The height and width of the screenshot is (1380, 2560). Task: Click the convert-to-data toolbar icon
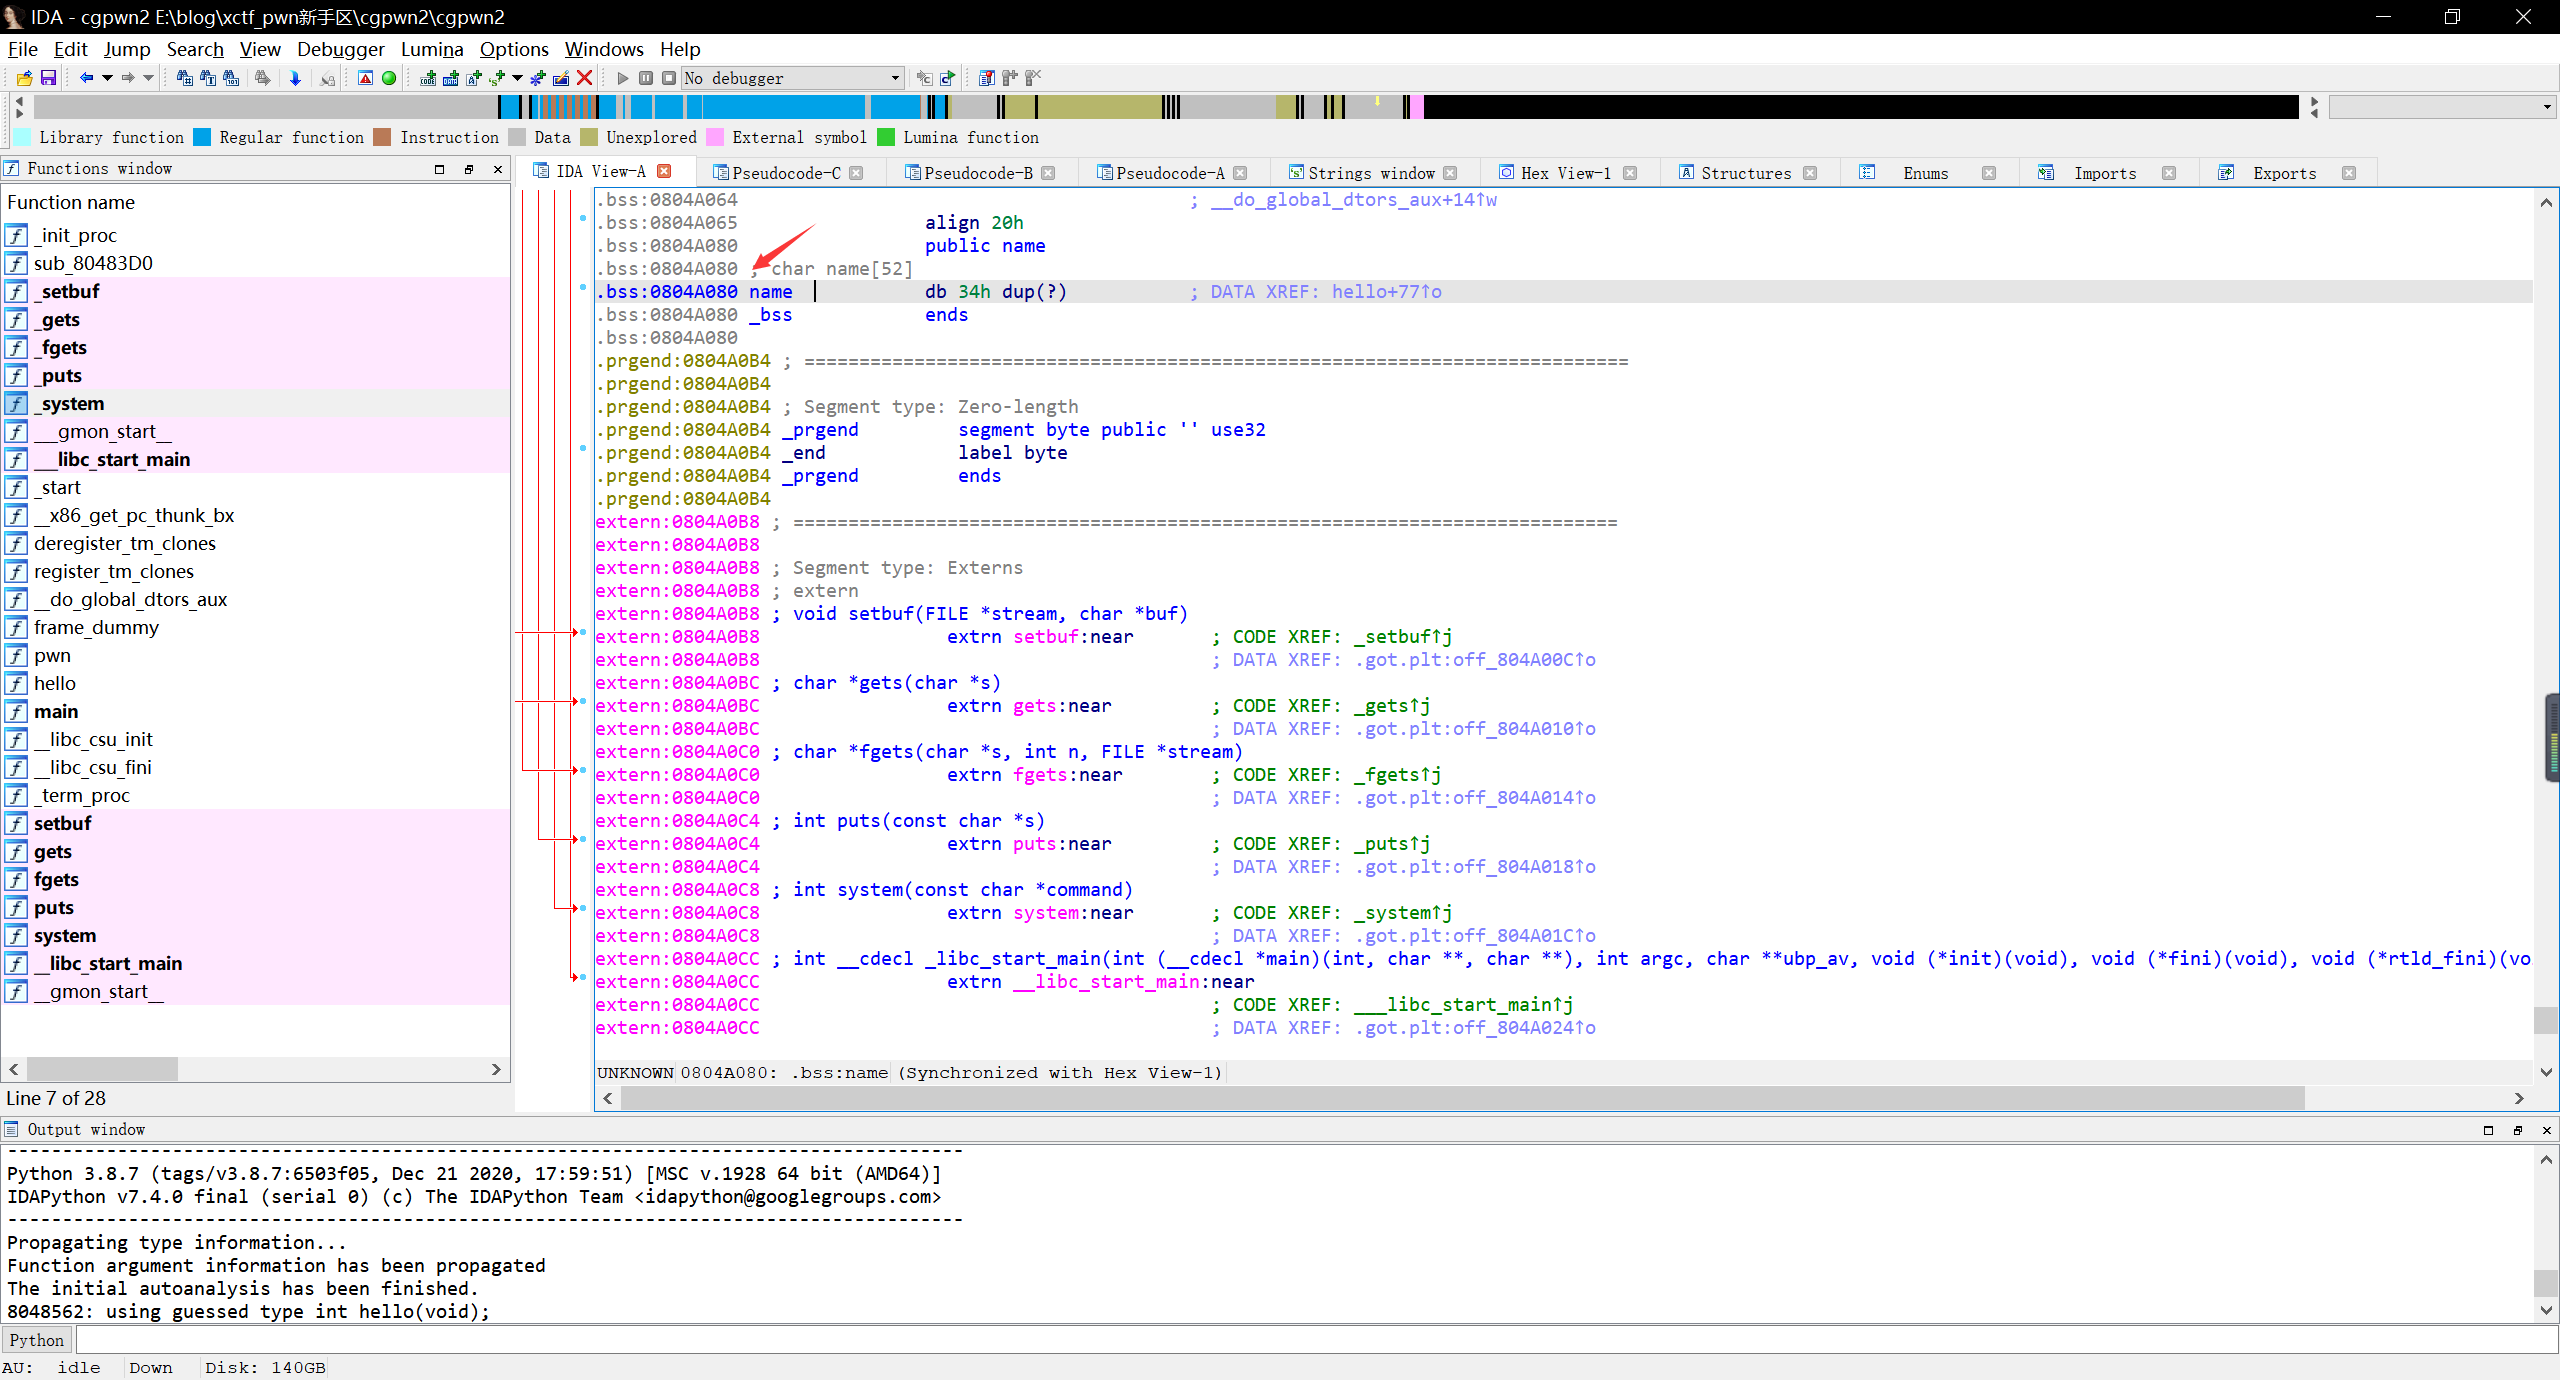(x=451, y=78)
